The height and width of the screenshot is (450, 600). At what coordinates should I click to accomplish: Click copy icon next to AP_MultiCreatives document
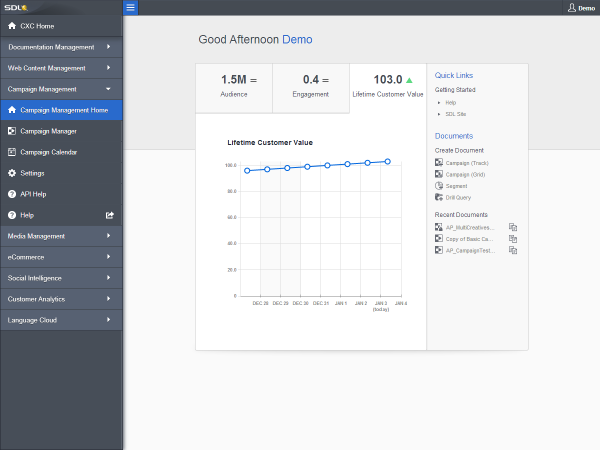(x=513, y=228)
